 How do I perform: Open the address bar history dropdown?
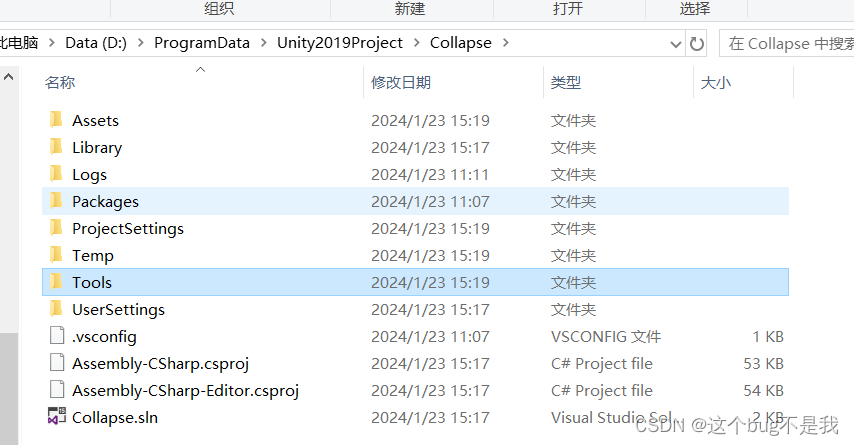point(675,44)
